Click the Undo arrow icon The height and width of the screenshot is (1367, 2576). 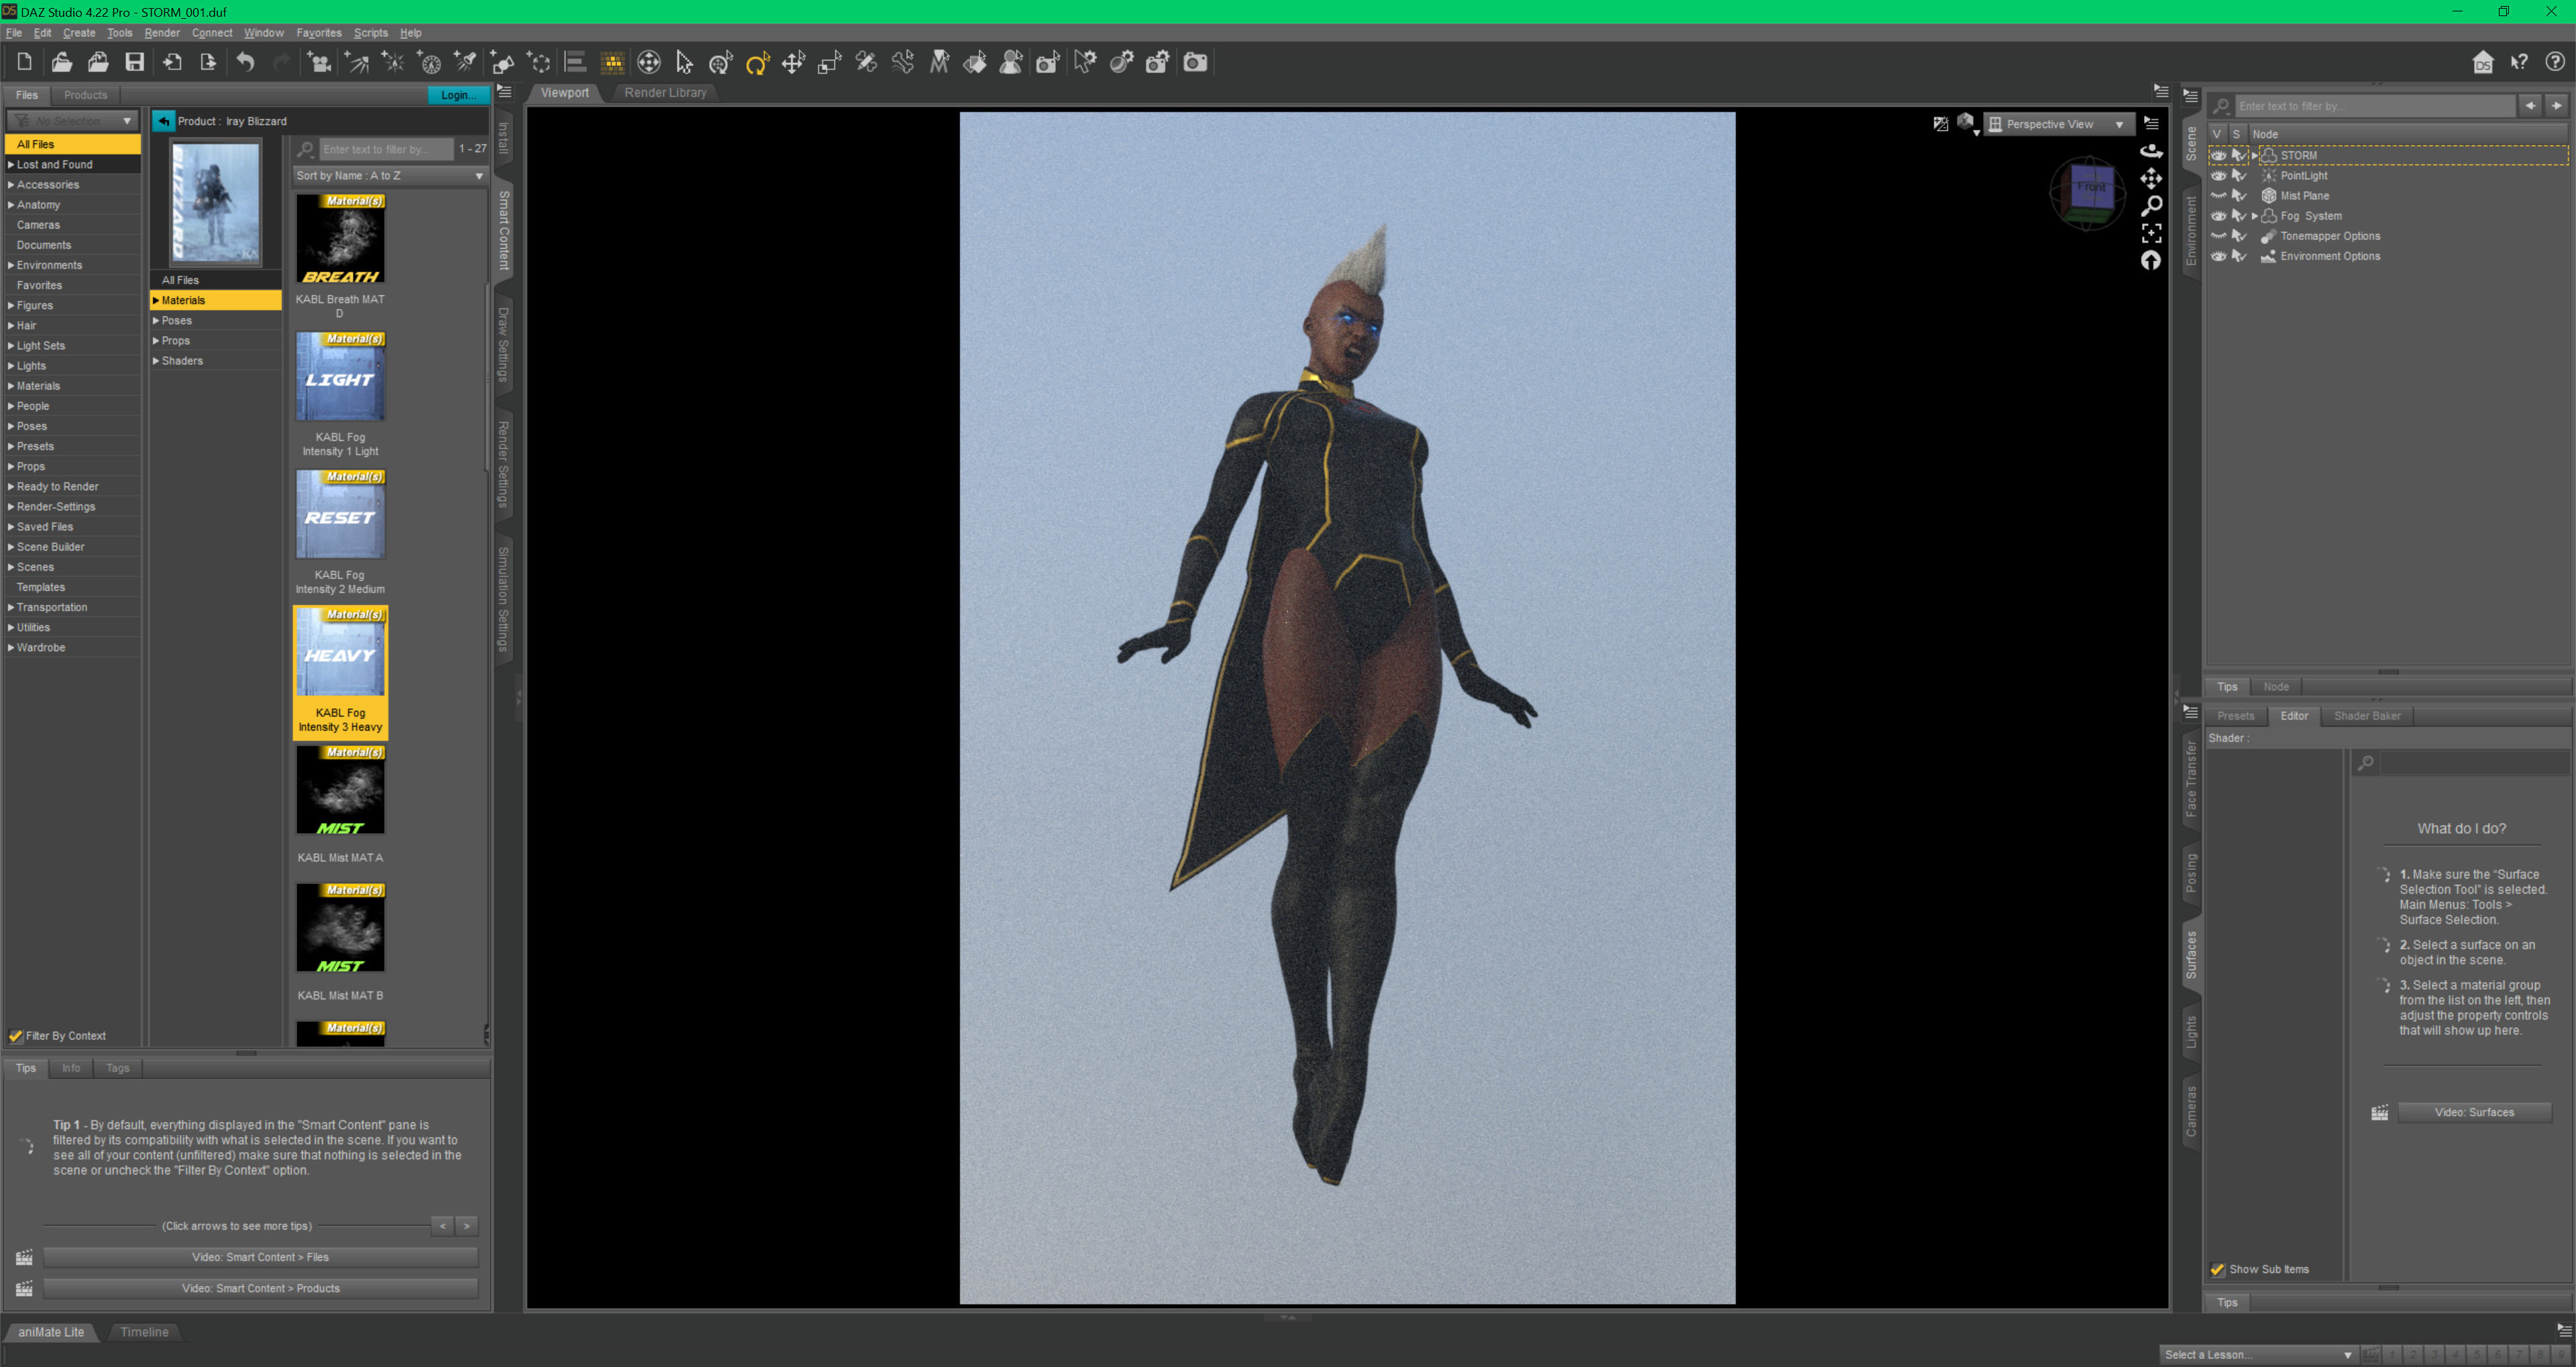(245, 62)
